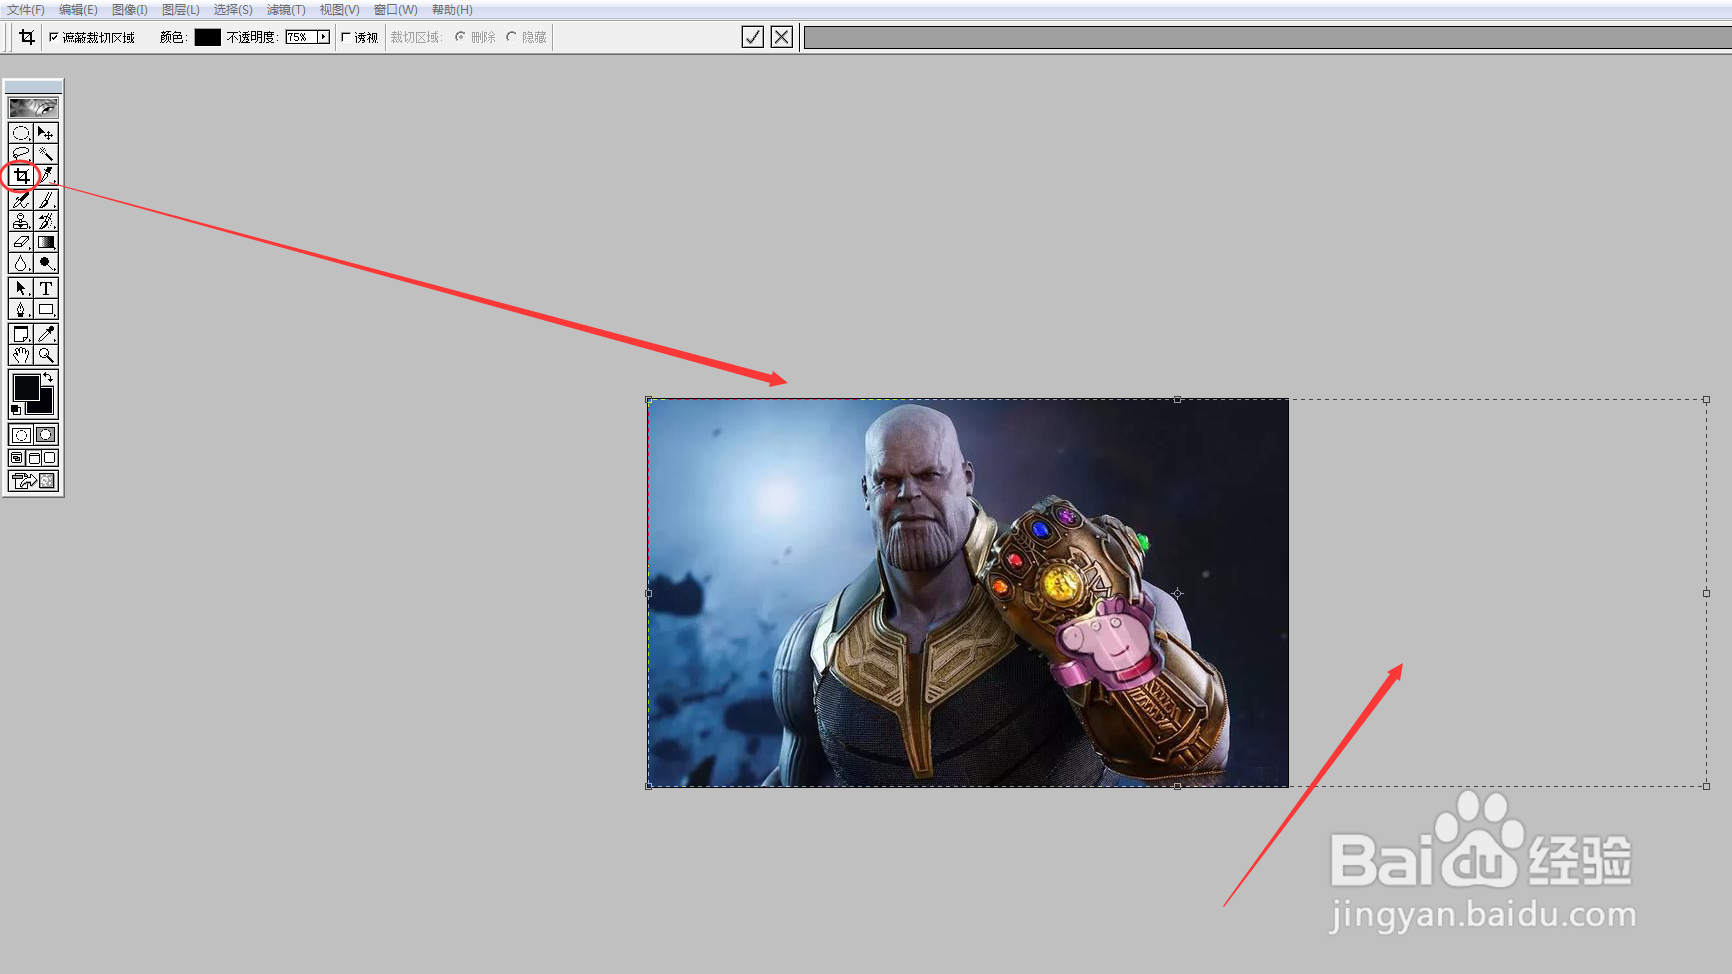The width and height of the screenshot is (1732, 974).
Task: Select the Rectangle shape tool
Action: coord(46,309)
